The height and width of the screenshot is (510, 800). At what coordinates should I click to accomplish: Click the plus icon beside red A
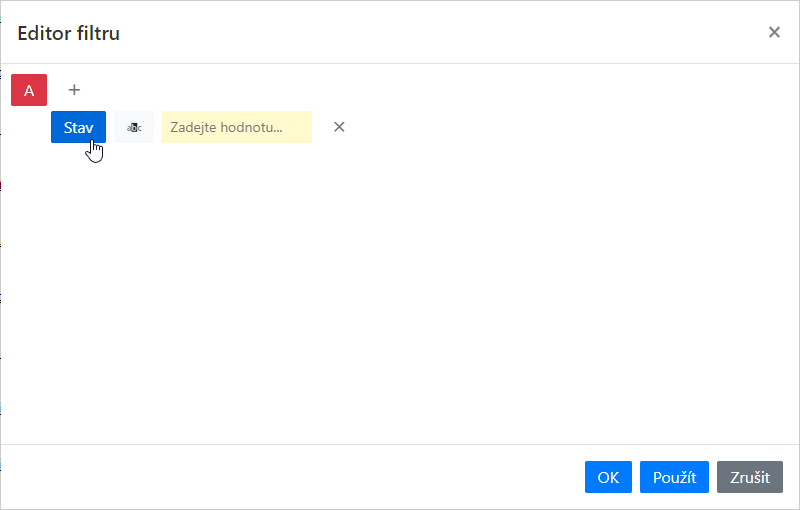[74, 90]
